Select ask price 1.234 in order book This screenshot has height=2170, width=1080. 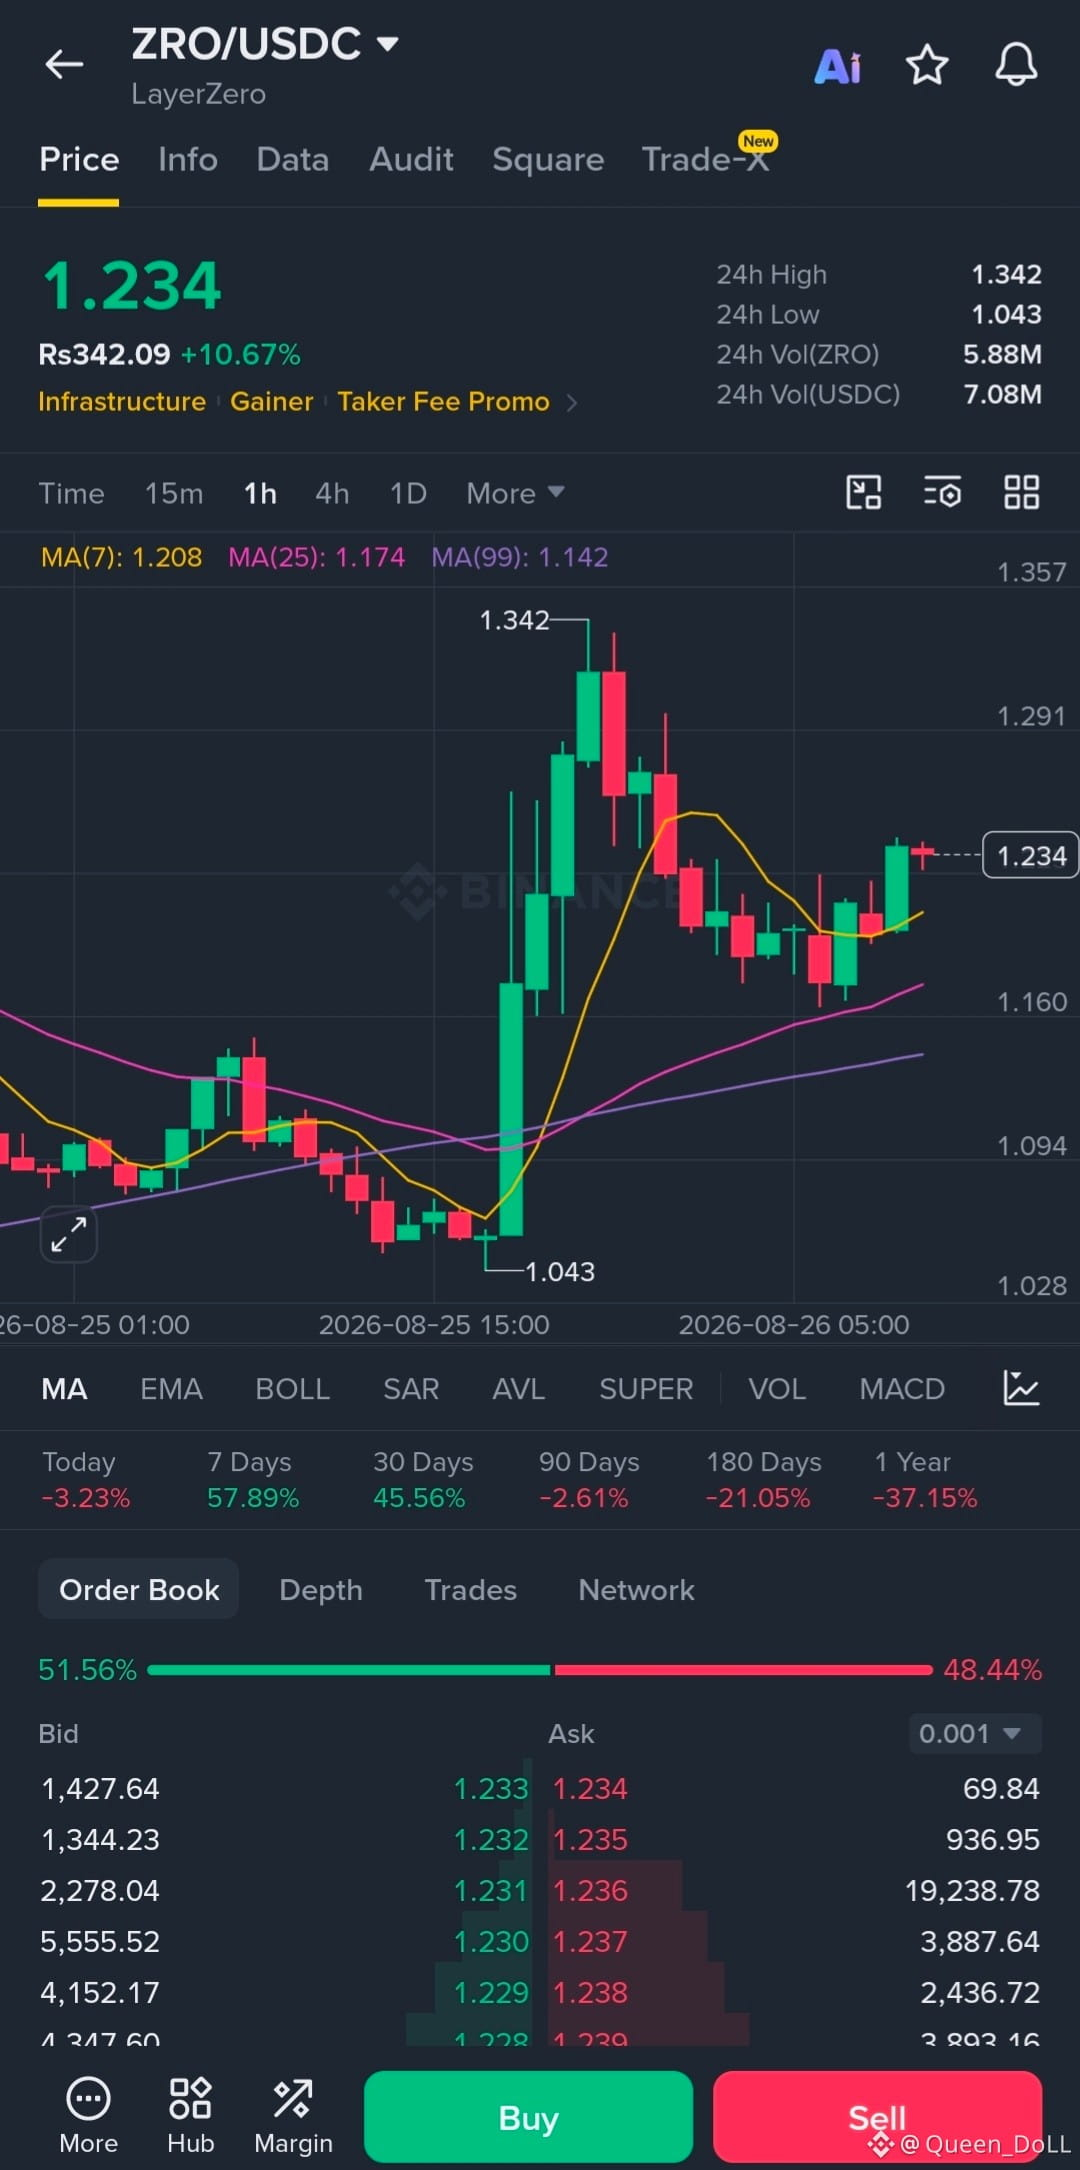(590, 1789)
